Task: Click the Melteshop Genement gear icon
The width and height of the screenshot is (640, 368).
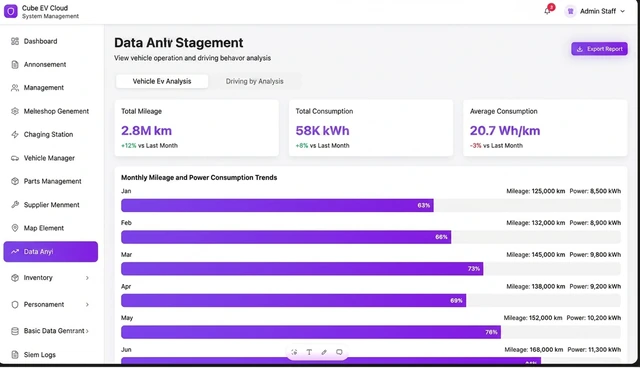Action: pos(15,111)
